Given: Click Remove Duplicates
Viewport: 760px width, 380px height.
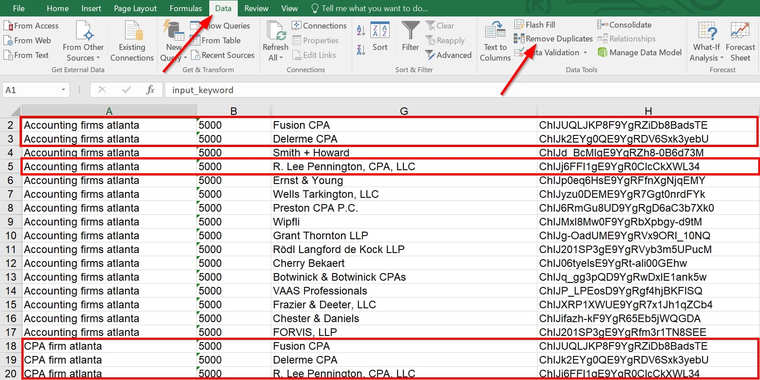Looking at the screenshot, I should 554,38.
